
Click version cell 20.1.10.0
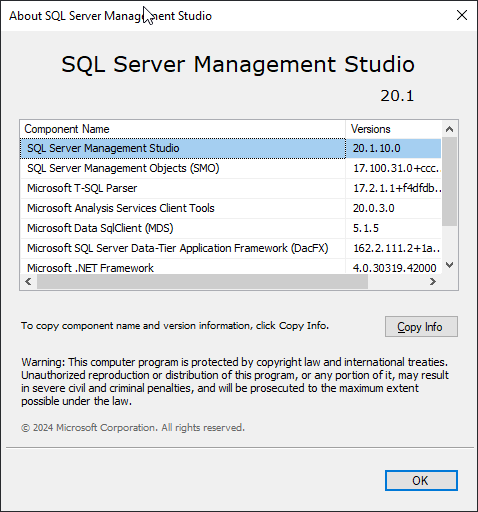394,148
